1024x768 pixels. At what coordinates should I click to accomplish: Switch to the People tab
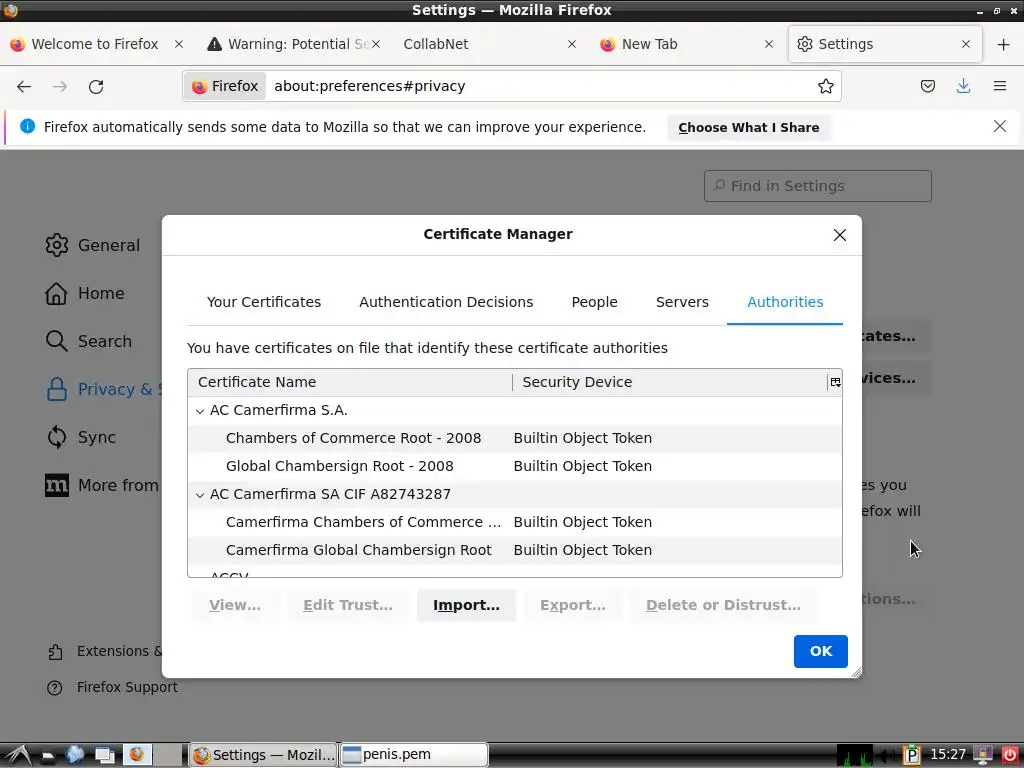coord(594,302)
